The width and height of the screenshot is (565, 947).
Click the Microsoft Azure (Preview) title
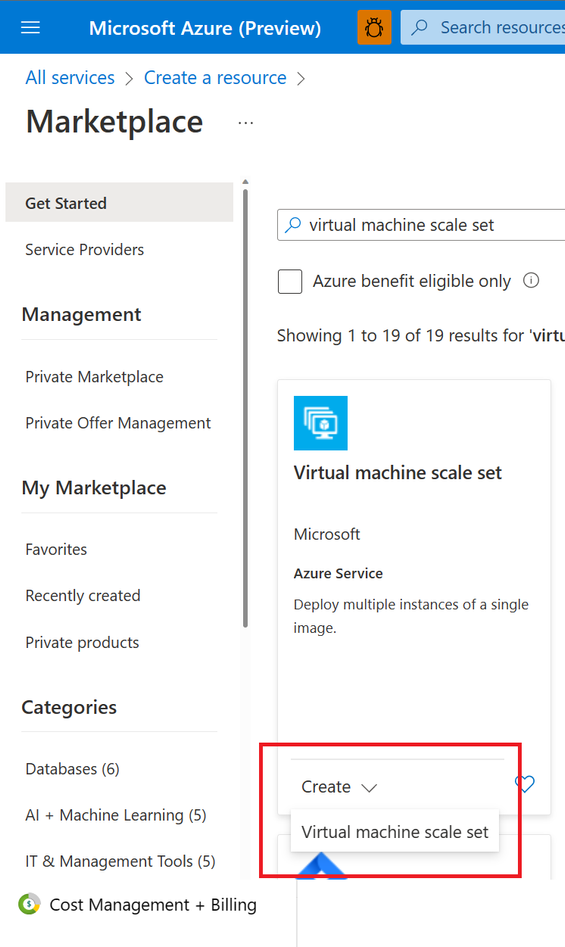coord(205,28)
